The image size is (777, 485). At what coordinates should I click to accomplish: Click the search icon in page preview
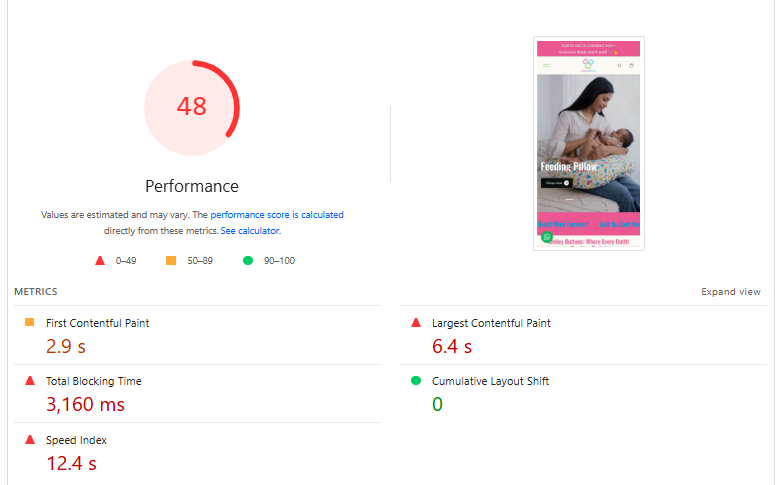(619, 66)
